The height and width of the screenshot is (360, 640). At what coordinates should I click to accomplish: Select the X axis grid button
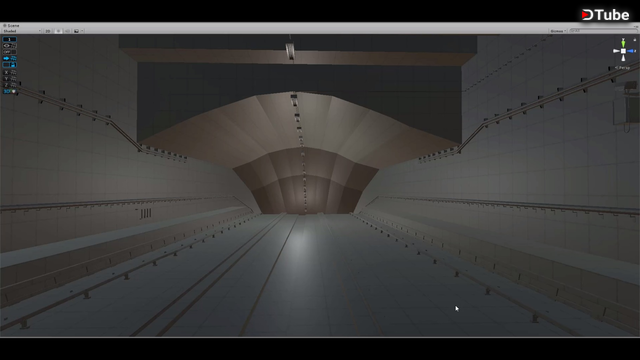click(x=9, y=72)
